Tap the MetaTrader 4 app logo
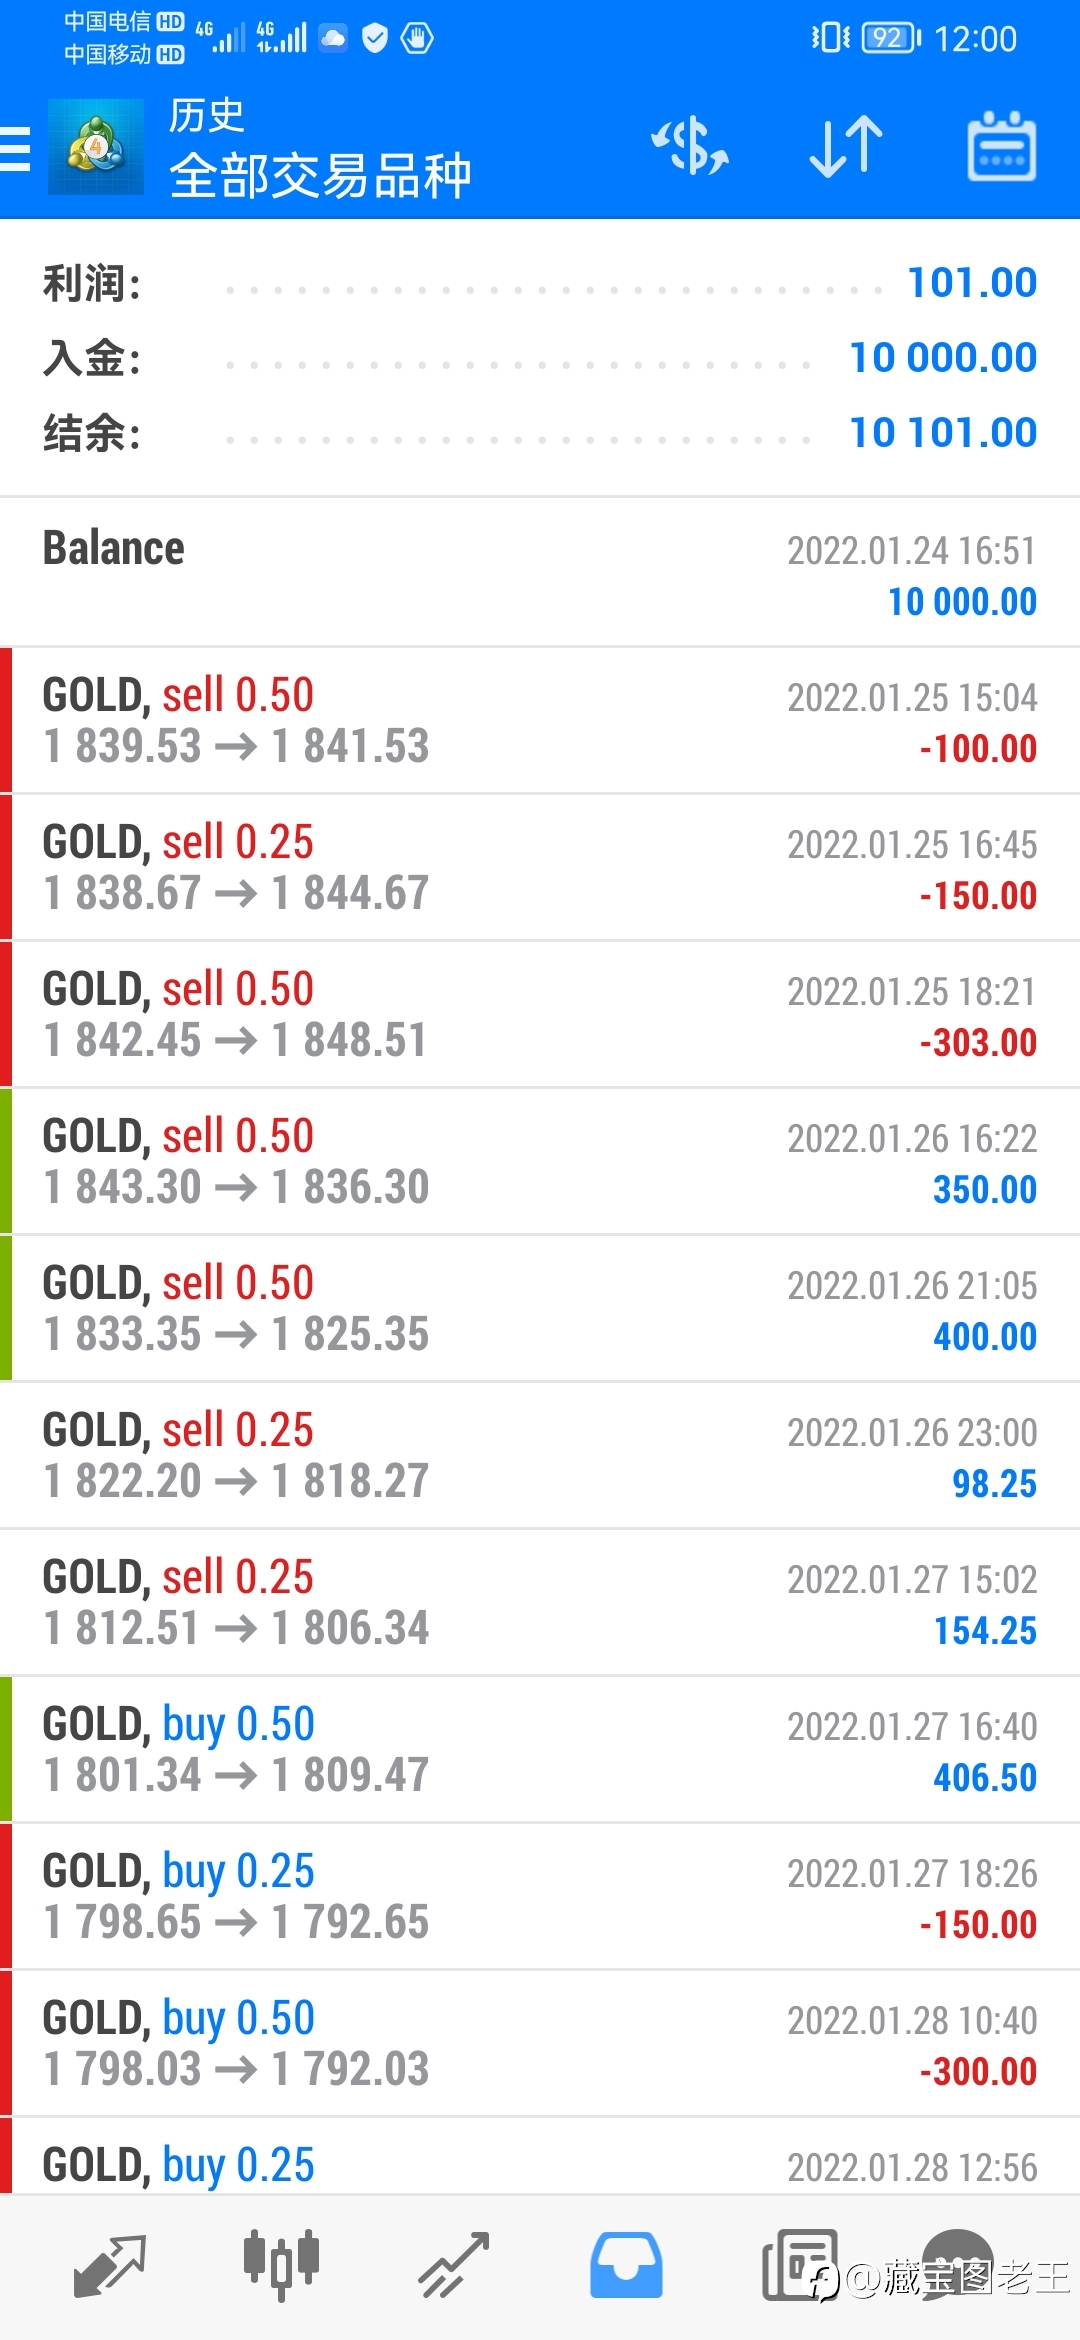Screen dimensions: 1080x2340 tap(96, 147)
